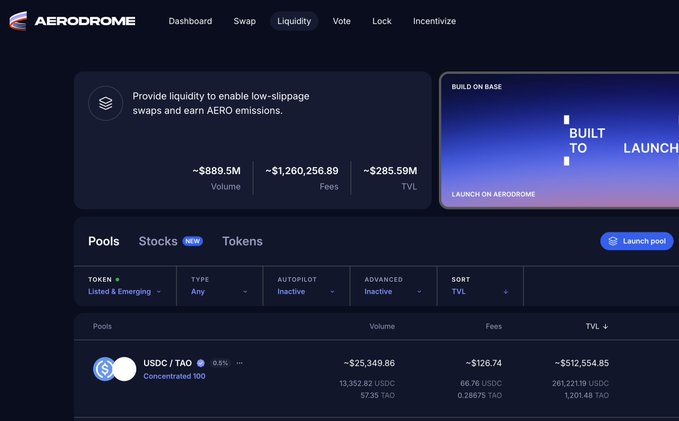The height and width of the screenshot is (421, 679).
Task: Go to the Swap page
Action: pos(245,21)
